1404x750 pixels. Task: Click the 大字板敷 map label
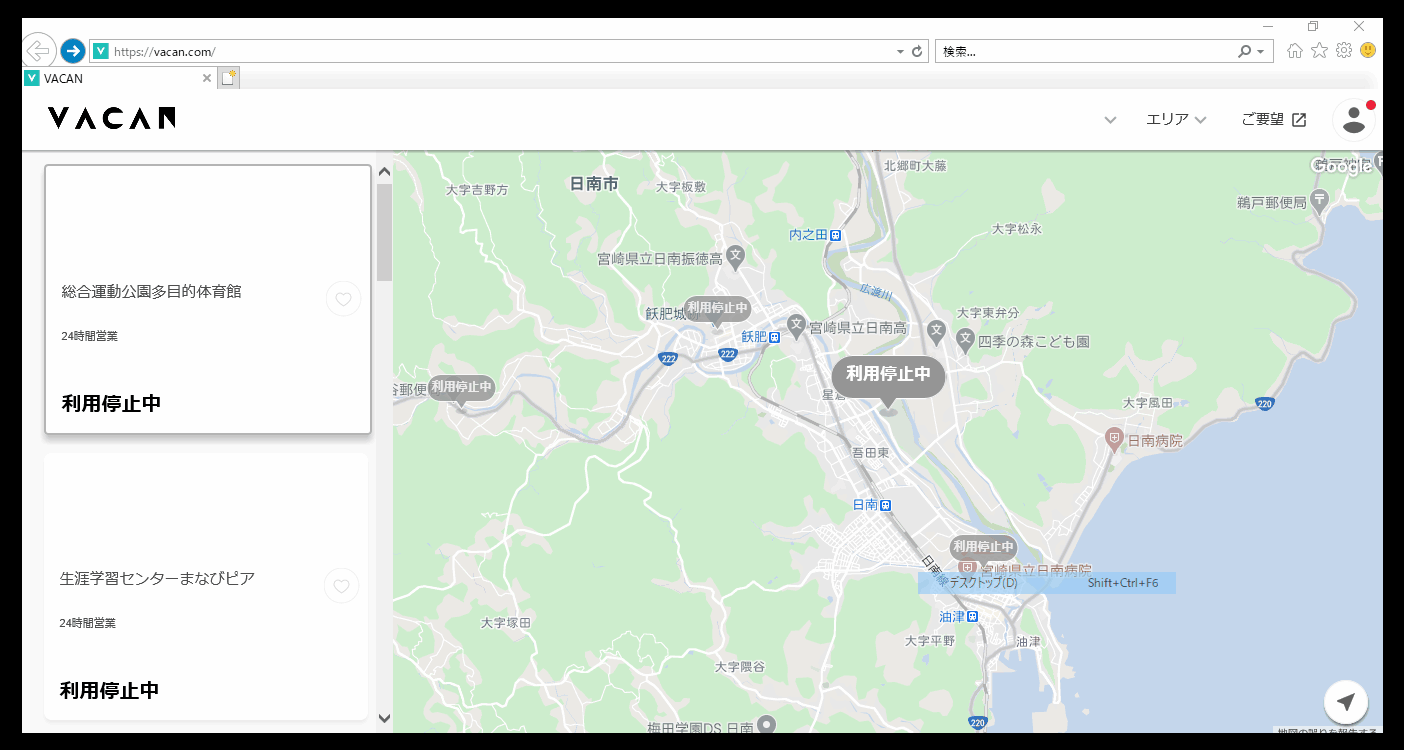tap(681, 187)
